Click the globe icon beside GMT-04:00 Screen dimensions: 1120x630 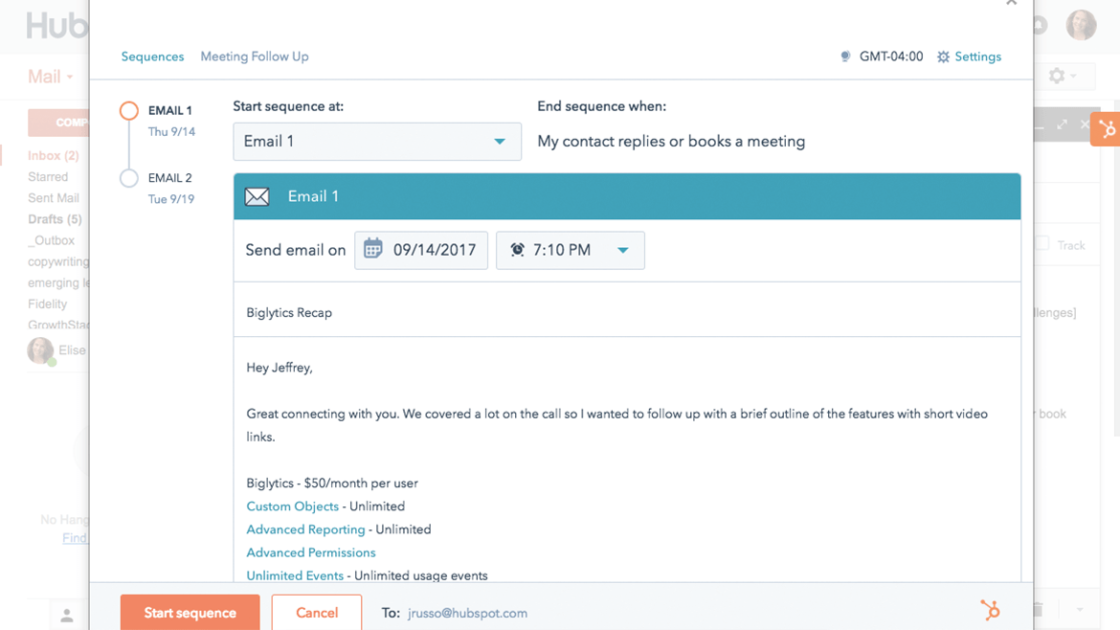point(845,56)
